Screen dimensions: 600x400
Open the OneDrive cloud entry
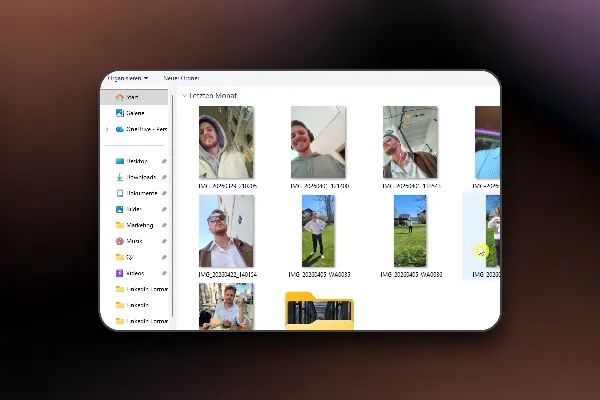141,129
